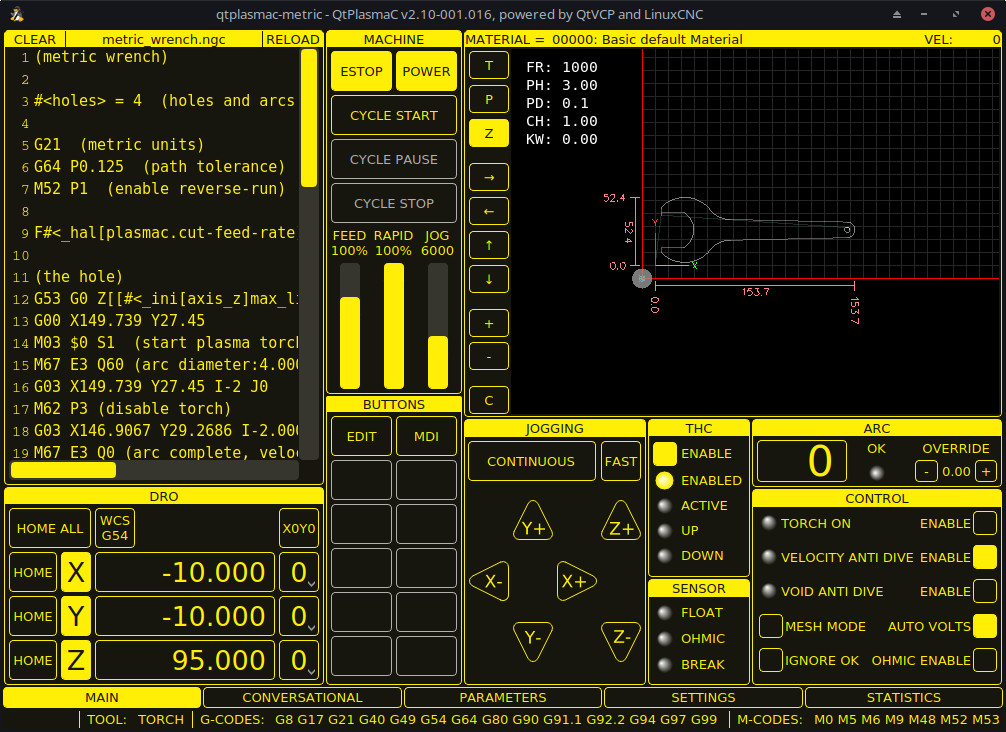Jog the X axis negative with X- icon
1006x732 pixels.
click(489, 580)
